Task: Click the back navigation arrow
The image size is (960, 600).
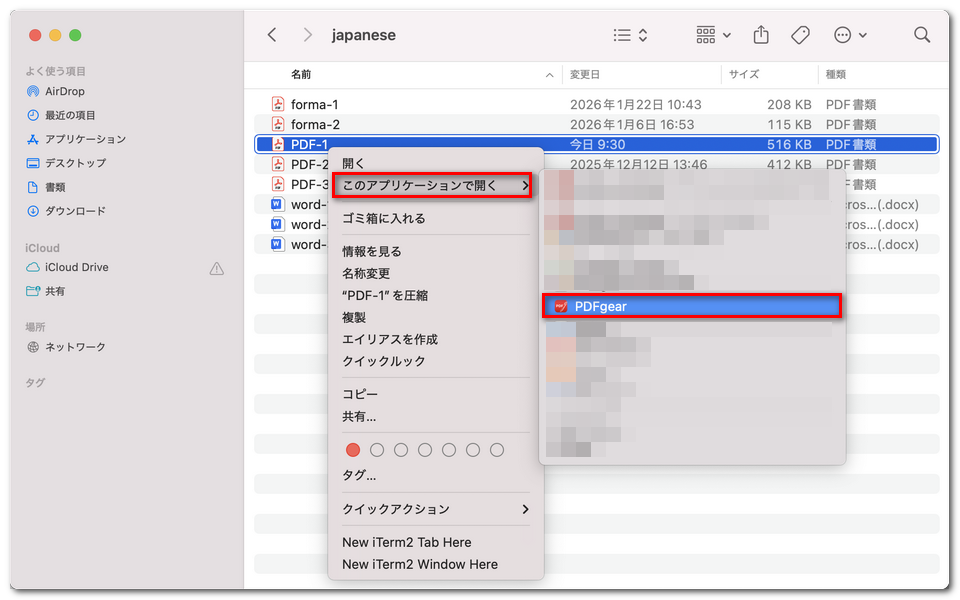Action: pos(272,34)
